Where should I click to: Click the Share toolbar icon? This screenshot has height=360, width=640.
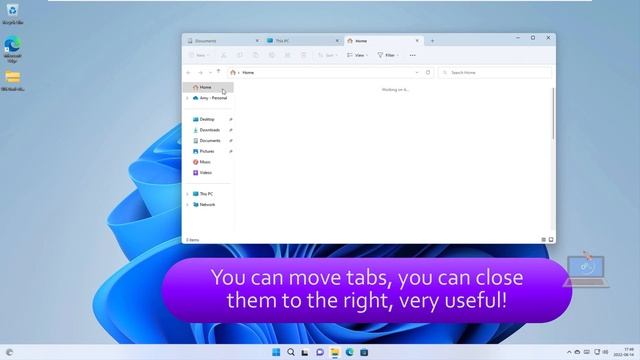[x=287, y=55]
